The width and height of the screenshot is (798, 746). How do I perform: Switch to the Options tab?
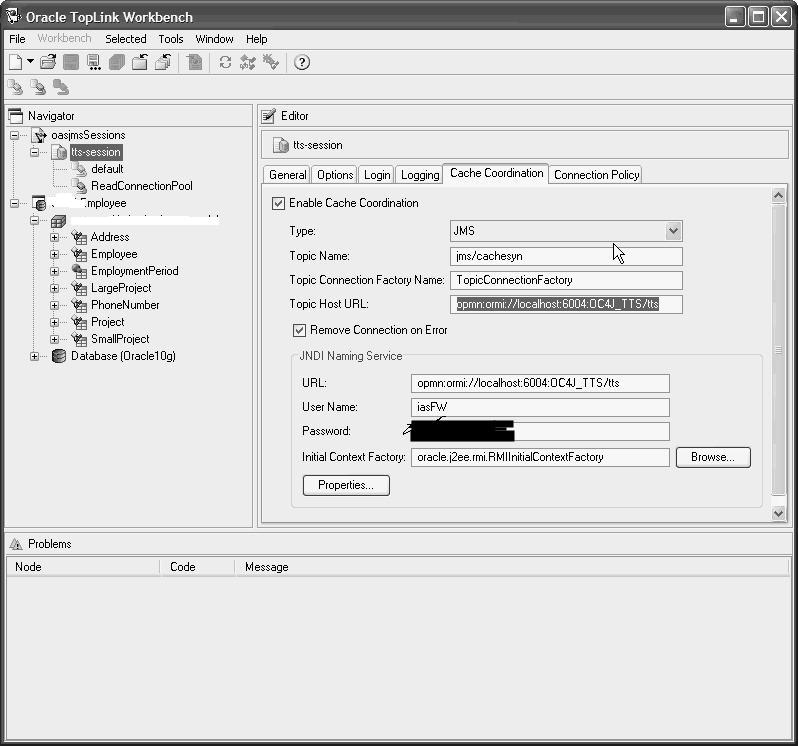point(335,175)
